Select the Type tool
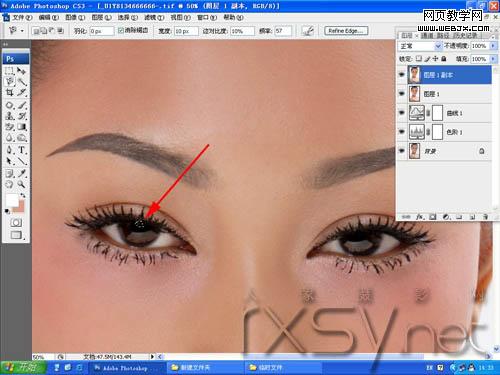500x375 pixels. tap(21, 150)
